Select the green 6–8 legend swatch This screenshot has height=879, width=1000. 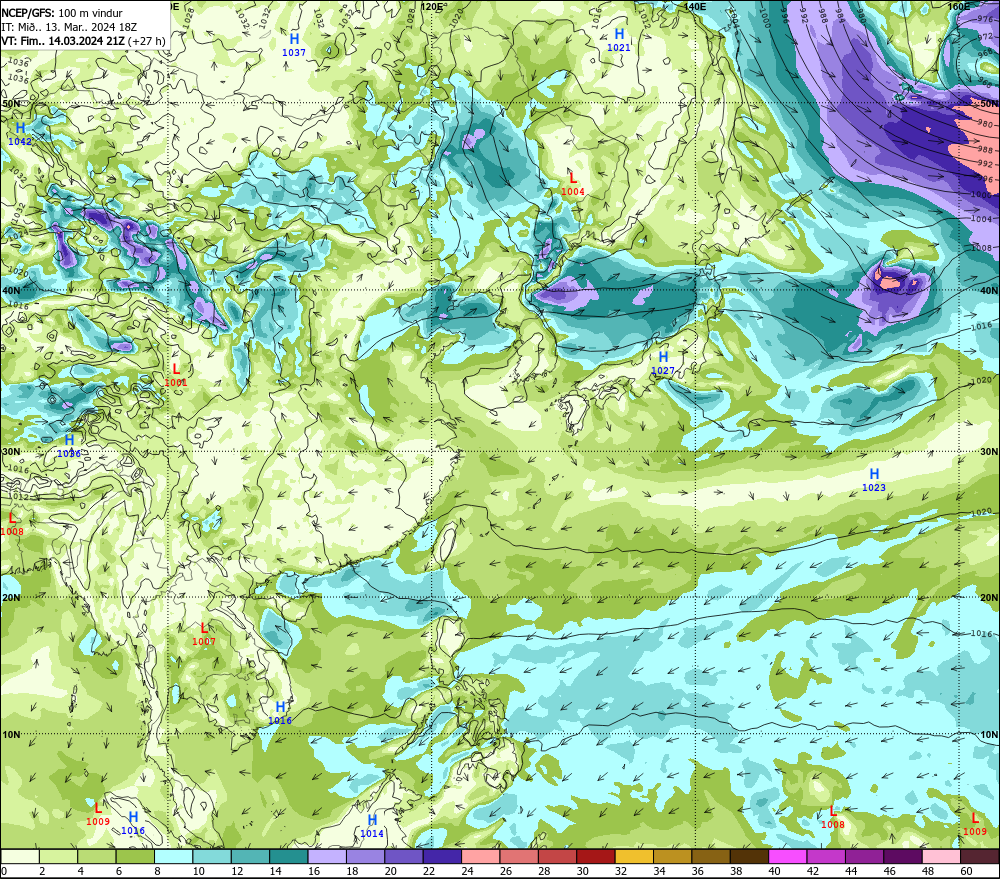click(135, 856)
